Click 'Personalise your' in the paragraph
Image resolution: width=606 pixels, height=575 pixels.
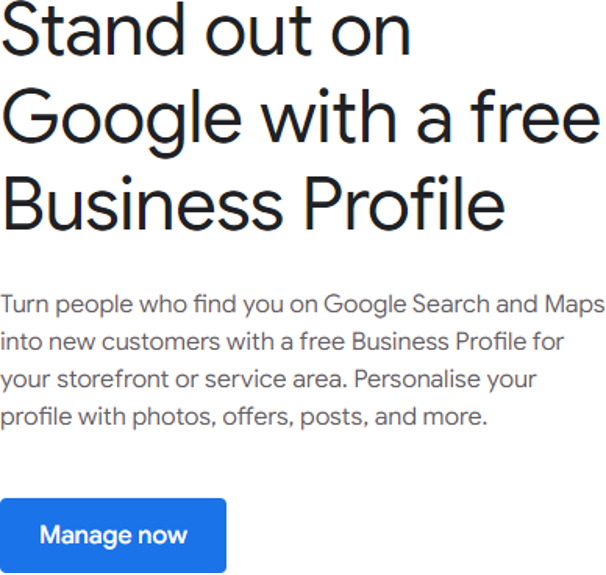pos(445,380)
